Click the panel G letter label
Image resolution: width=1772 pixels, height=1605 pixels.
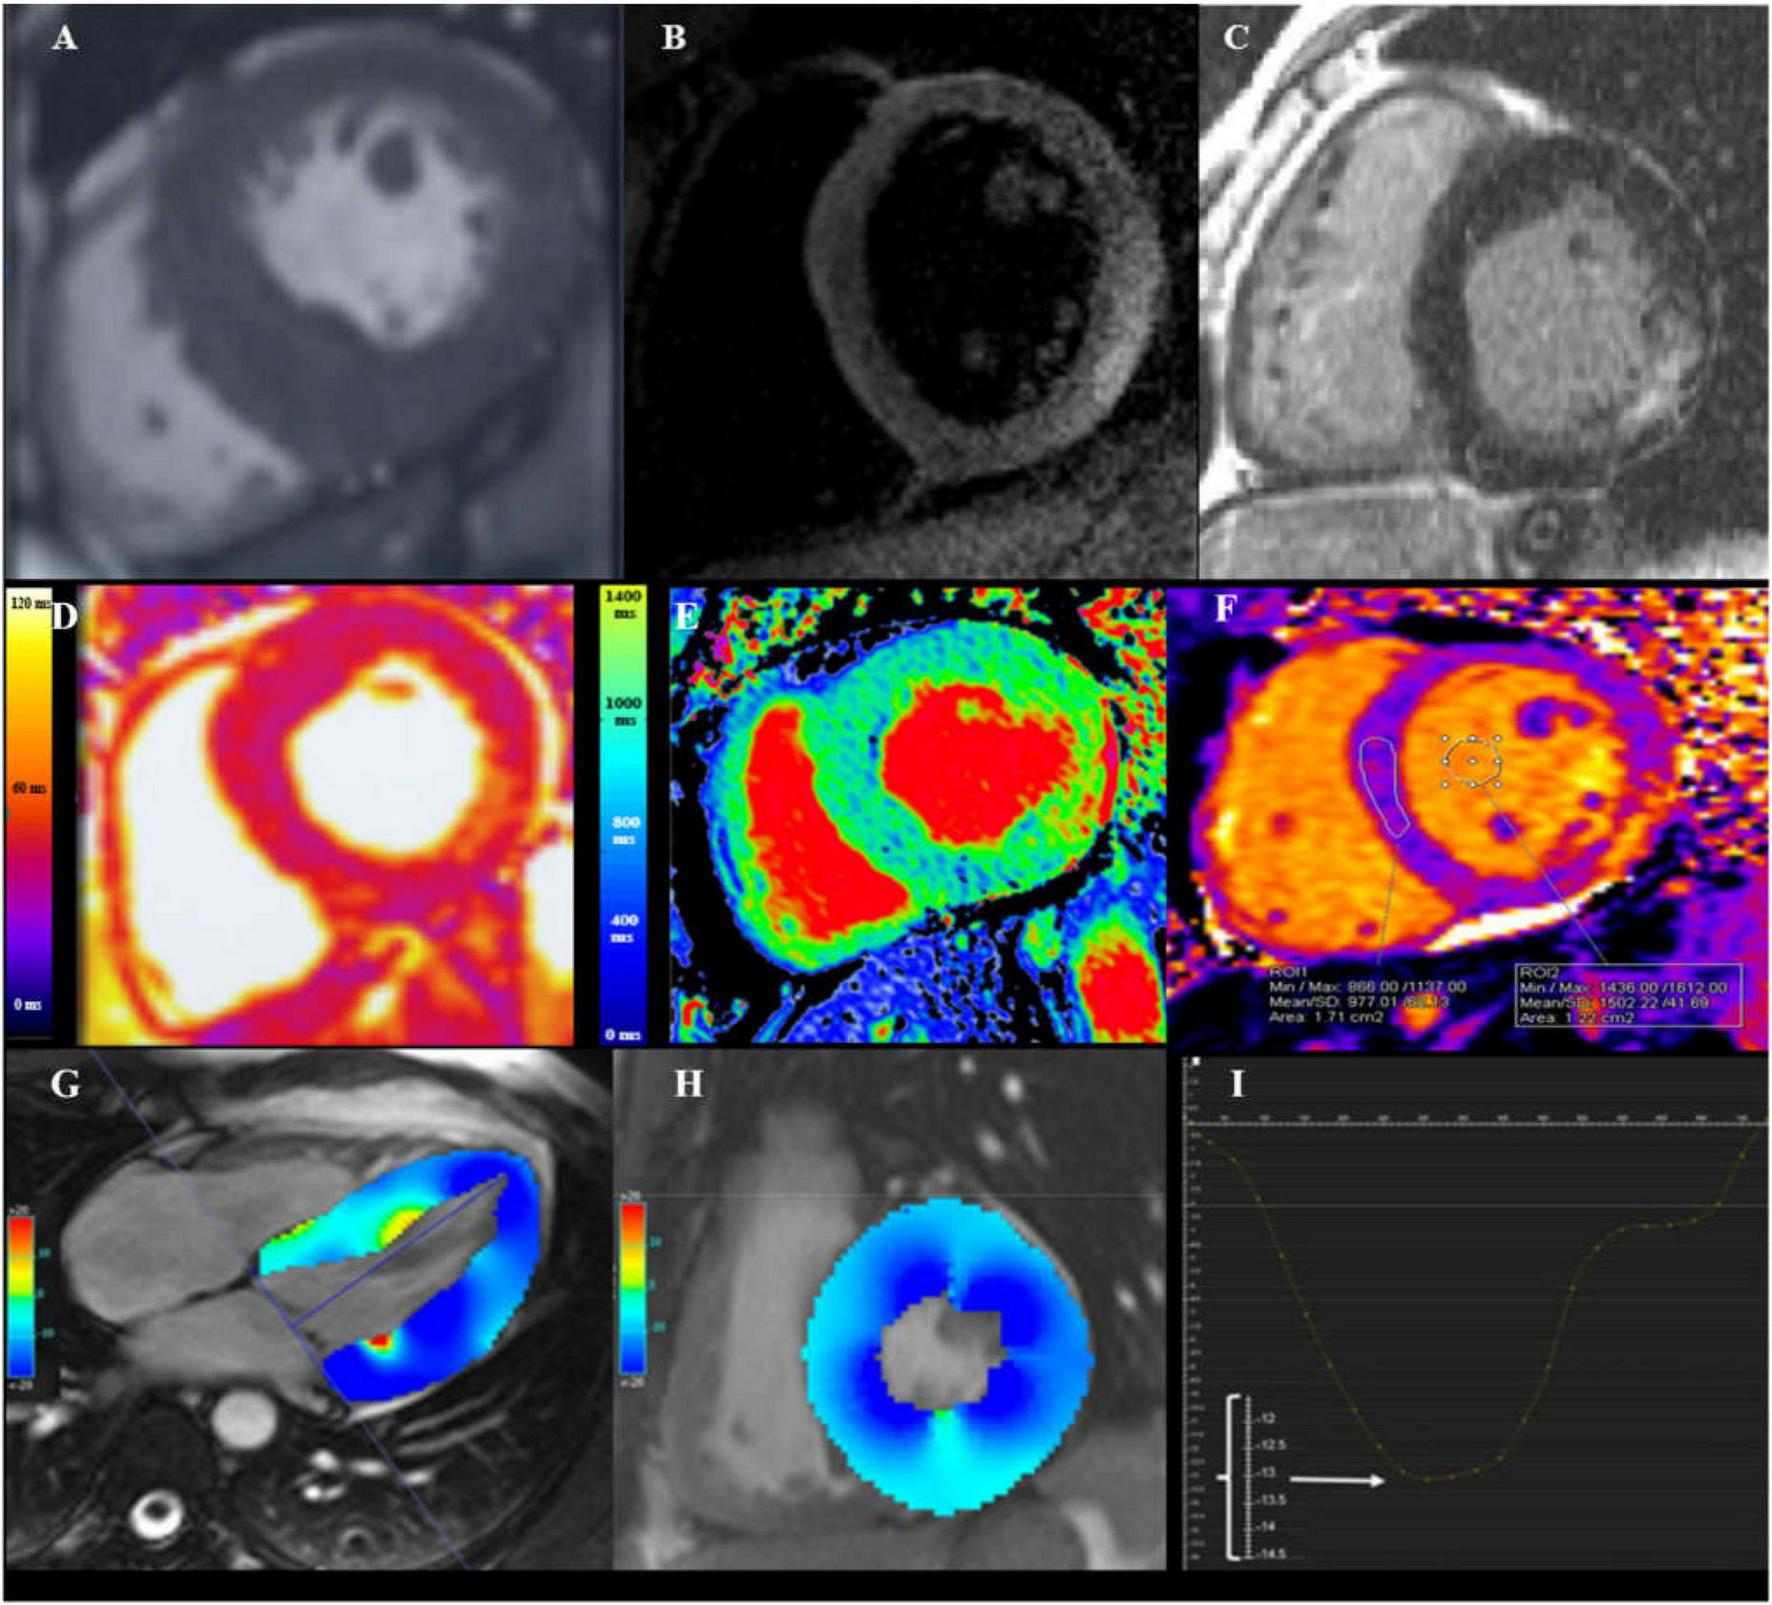coord(64,1085)
